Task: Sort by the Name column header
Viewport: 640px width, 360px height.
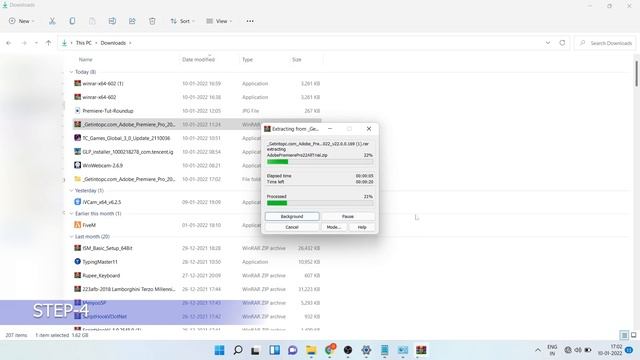Action: coord(86,60)
